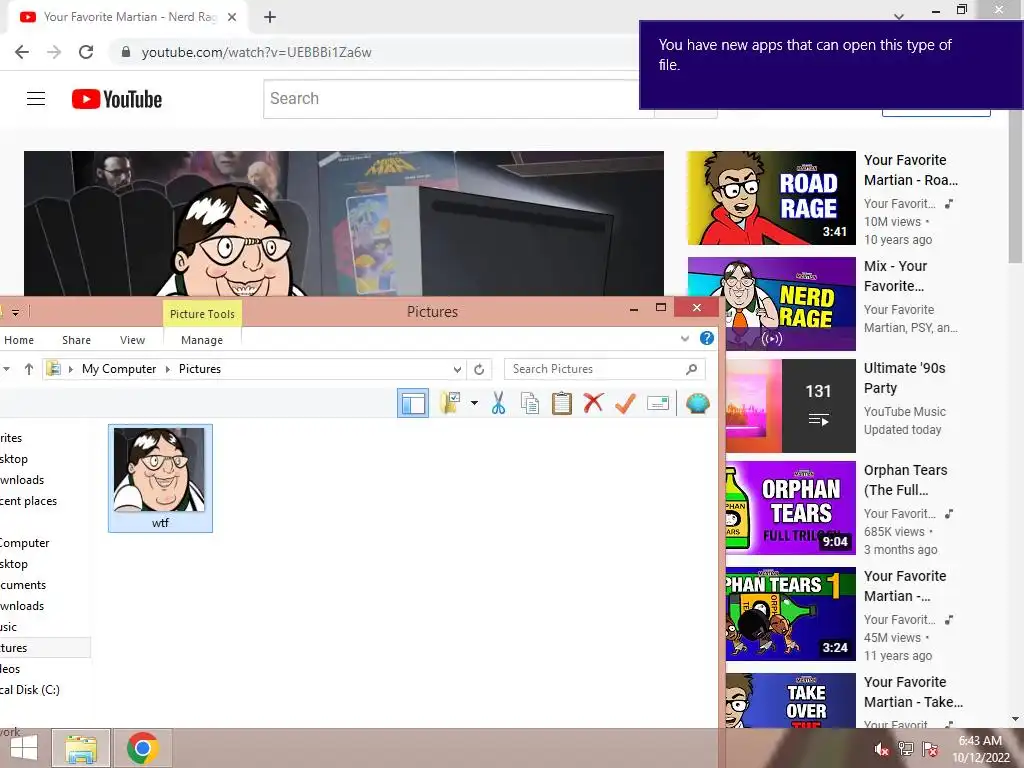Open address bar history dropdown in Explorer

(x=457, y=369)
